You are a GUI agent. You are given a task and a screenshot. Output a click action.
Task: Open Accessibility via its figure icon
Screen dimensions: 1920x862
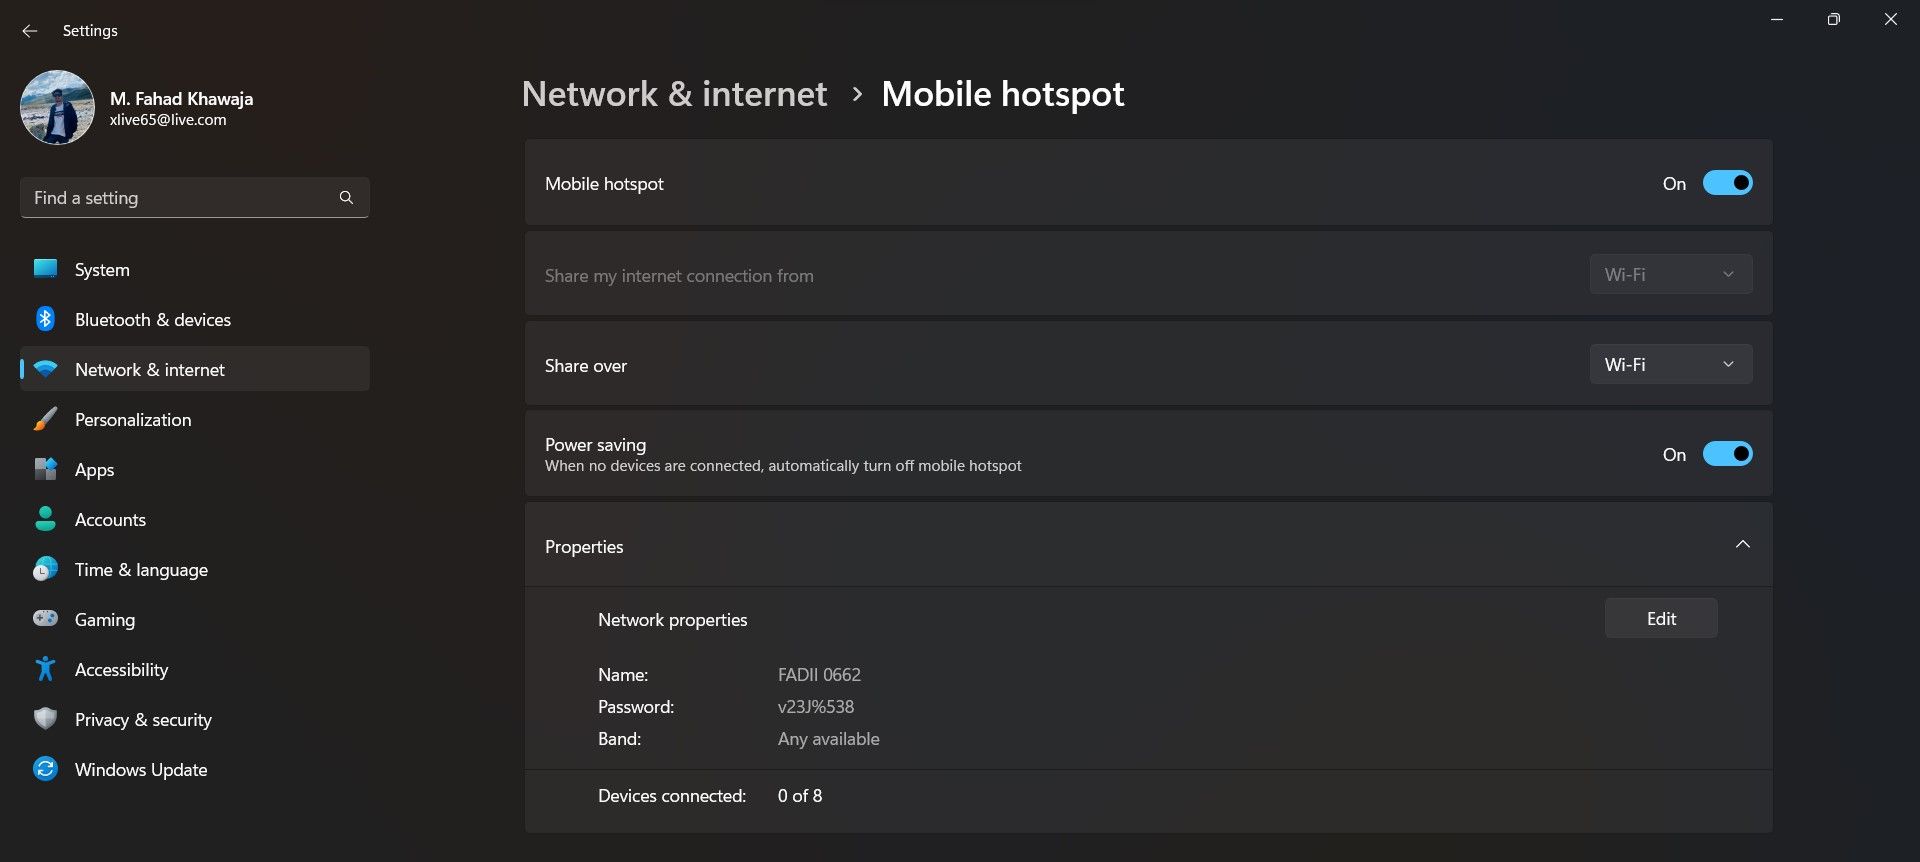(x=45, y=669)
